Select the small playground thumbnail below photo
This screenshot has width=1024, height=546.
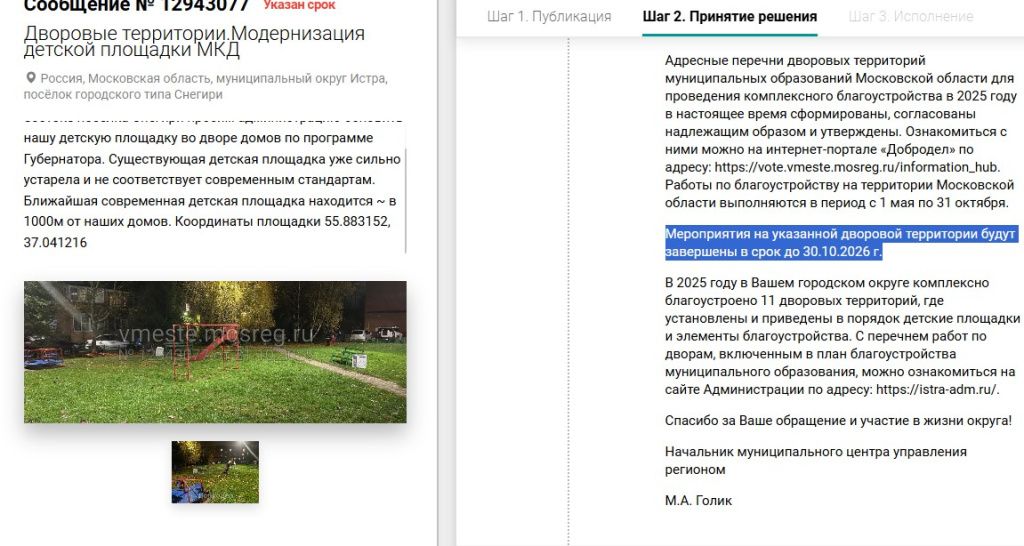click(215, 472)
